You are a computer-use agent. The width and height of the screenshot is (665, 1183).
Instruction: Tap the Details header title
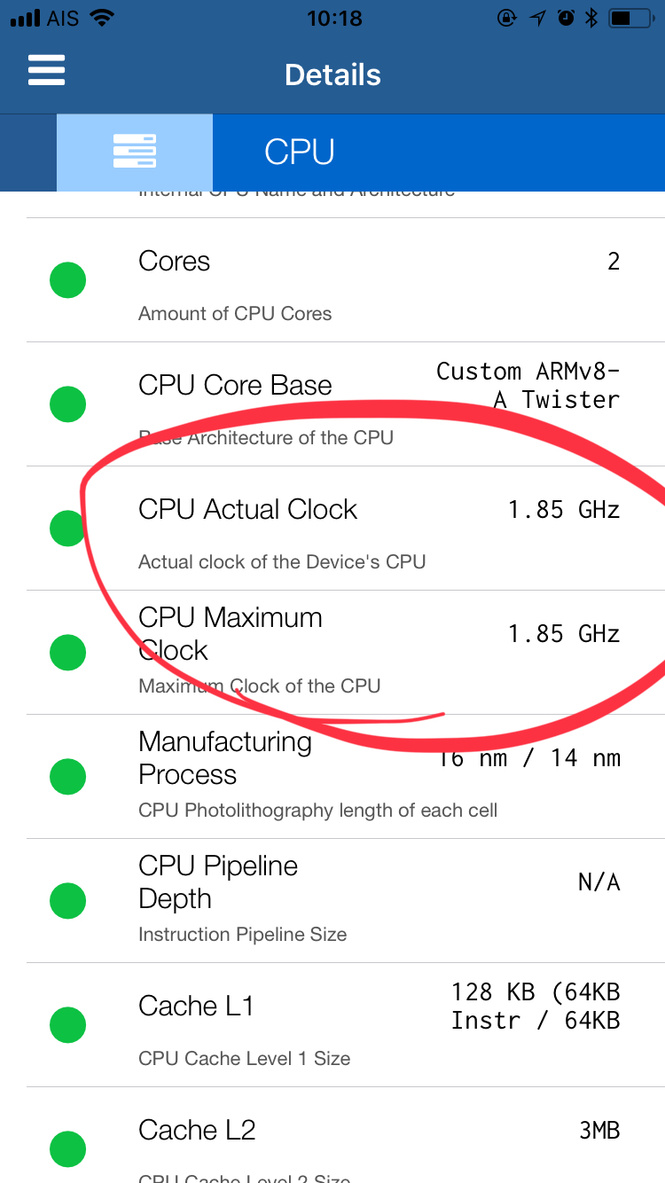pos(333,75)
